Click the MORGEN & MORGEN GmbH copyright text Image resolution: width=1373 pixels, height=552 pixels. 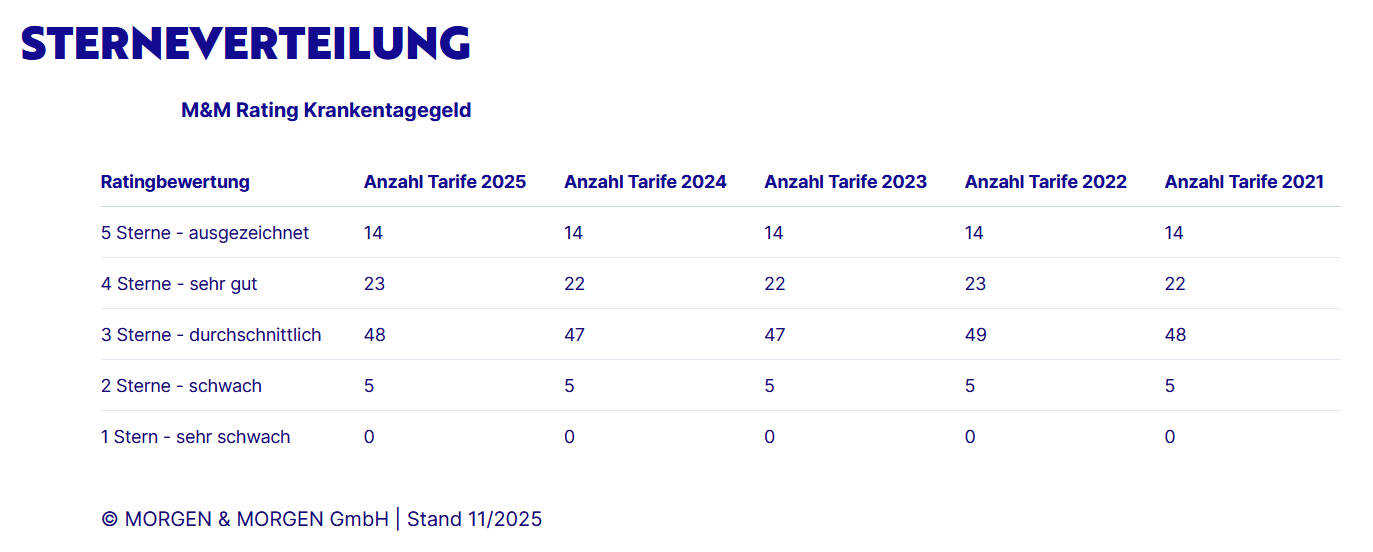tap(245, 519)
